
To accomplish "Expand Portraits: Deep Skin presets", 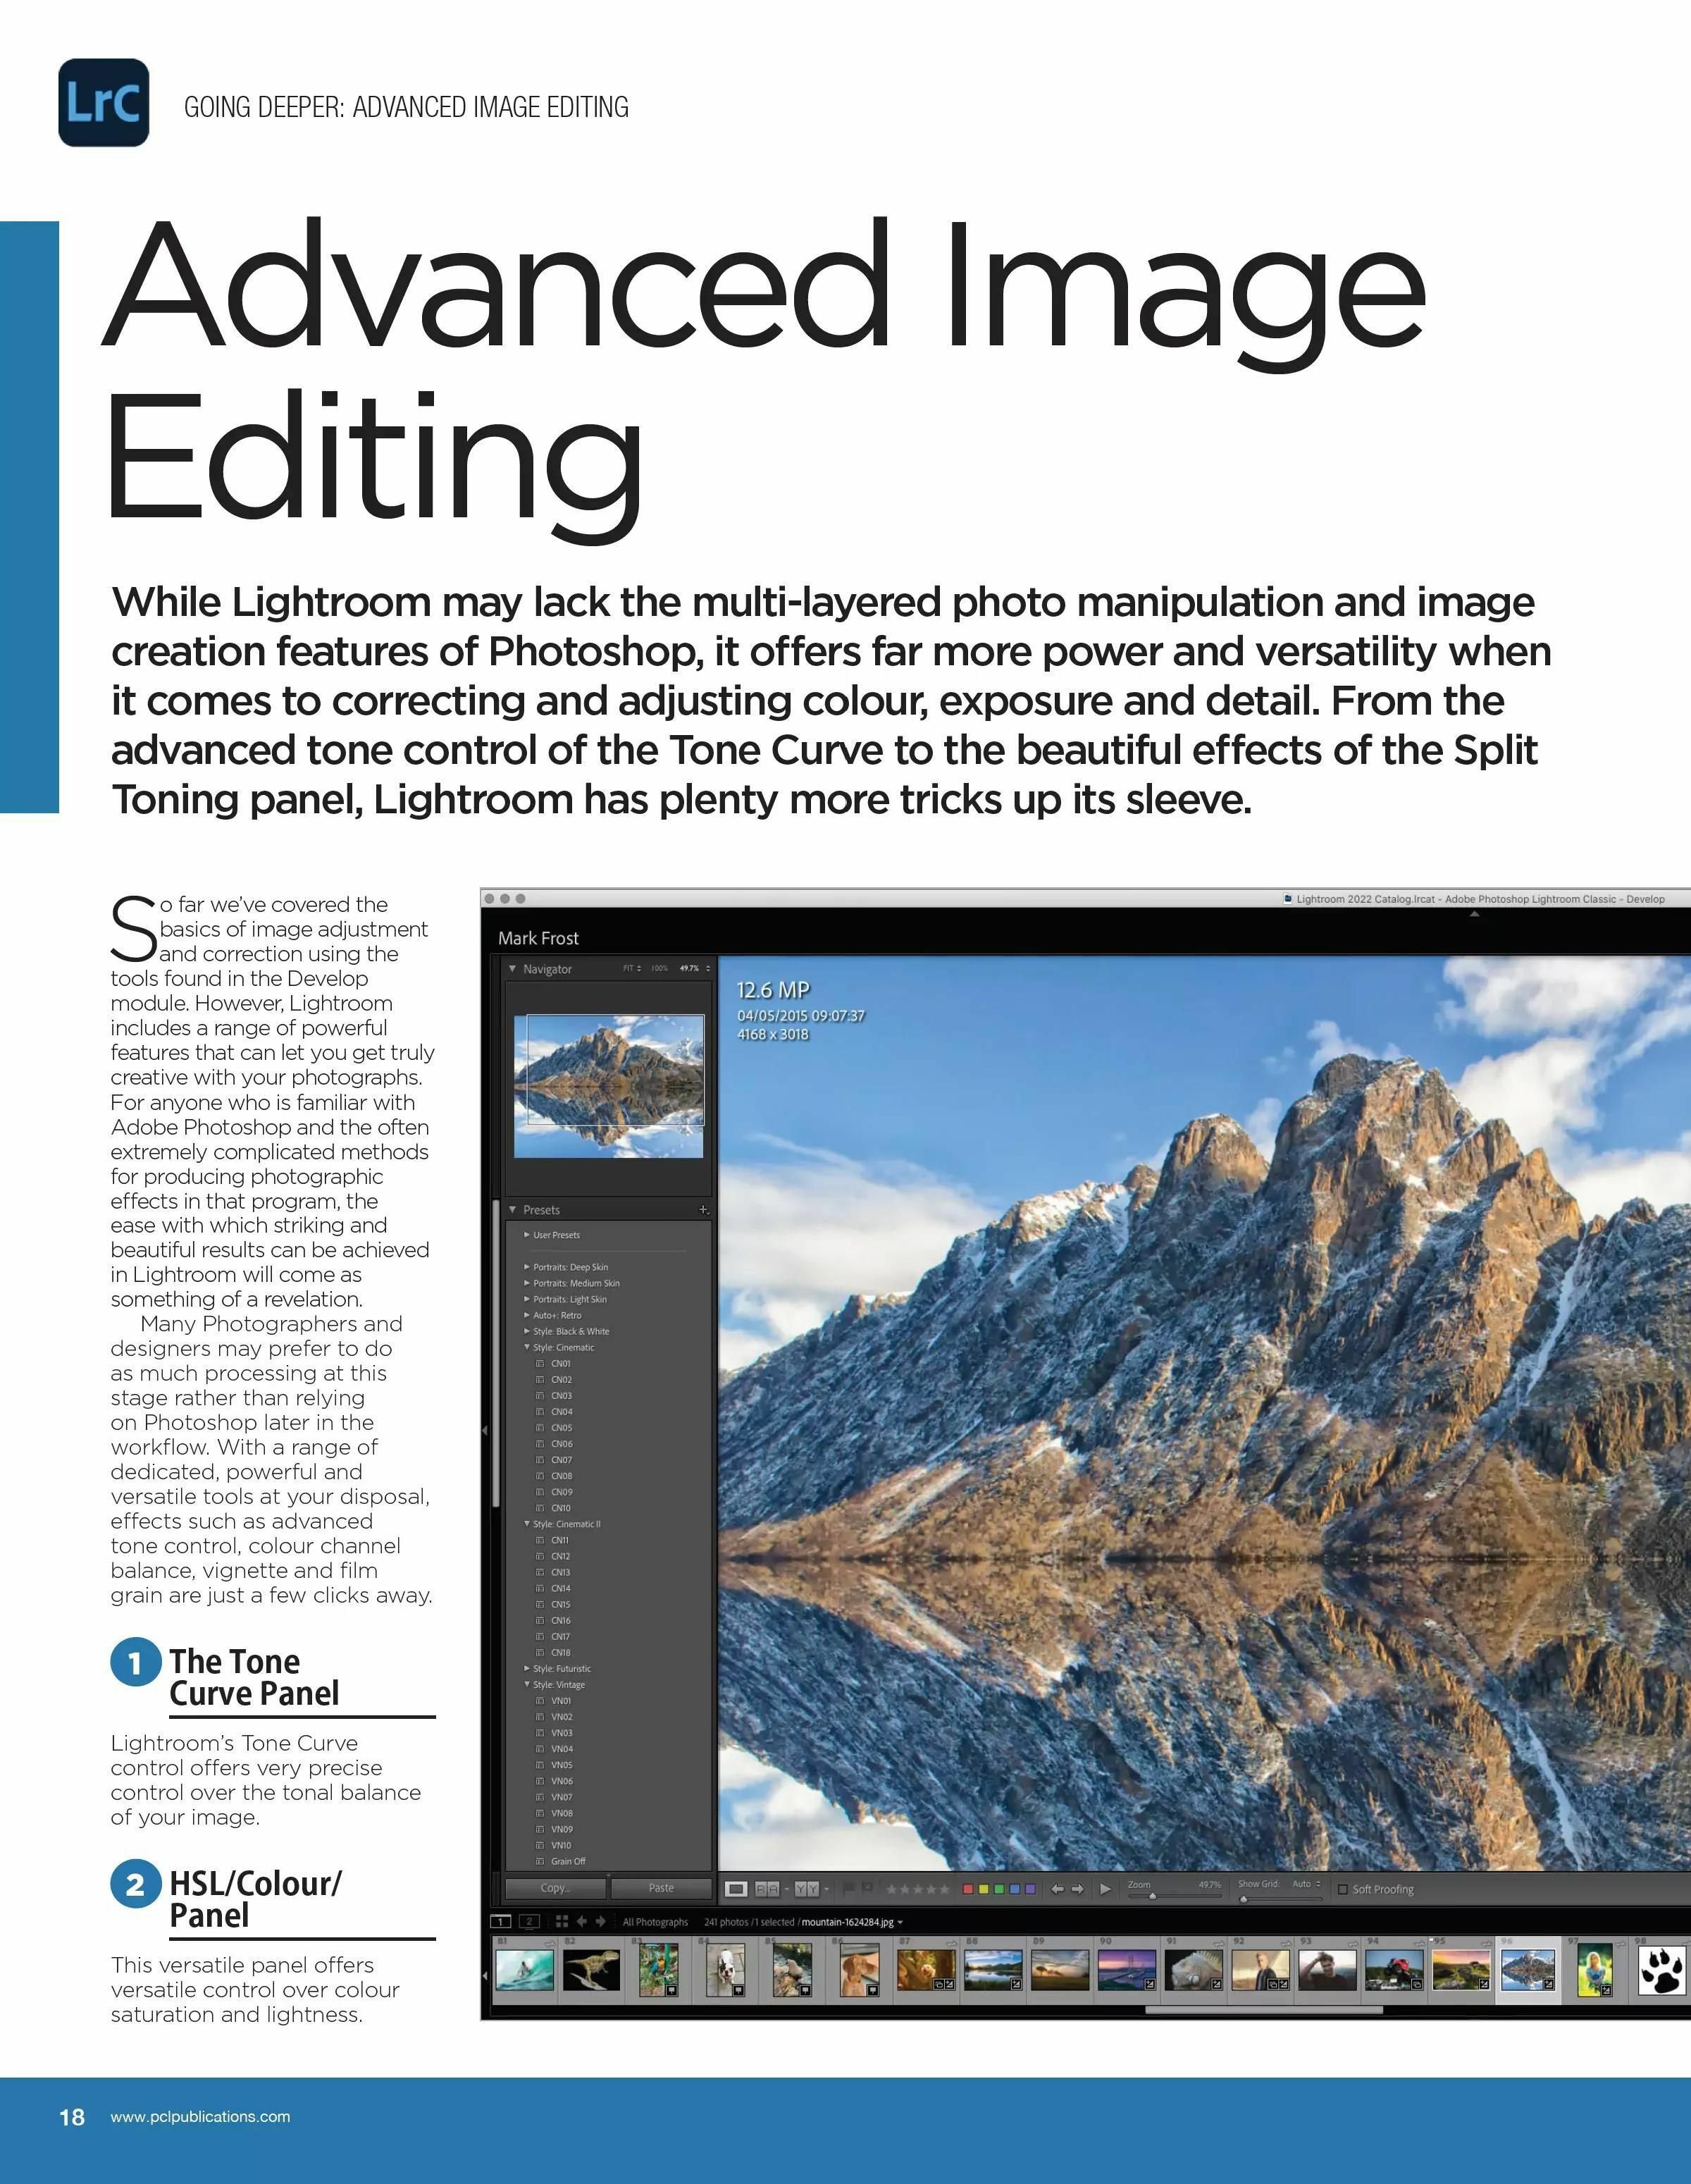I will coord(527,1267).
